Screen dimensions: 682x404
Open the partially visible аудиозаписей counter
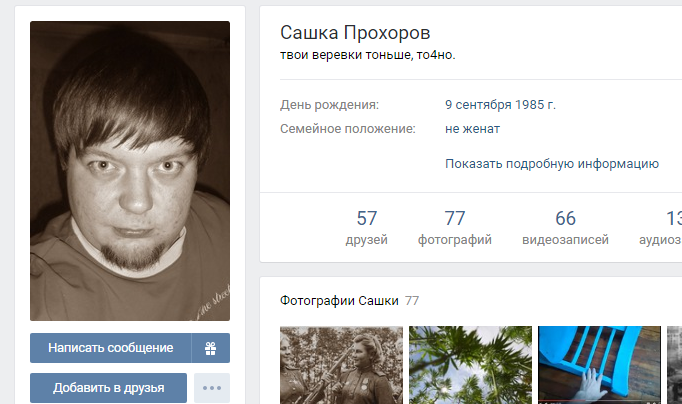point(660,227)
